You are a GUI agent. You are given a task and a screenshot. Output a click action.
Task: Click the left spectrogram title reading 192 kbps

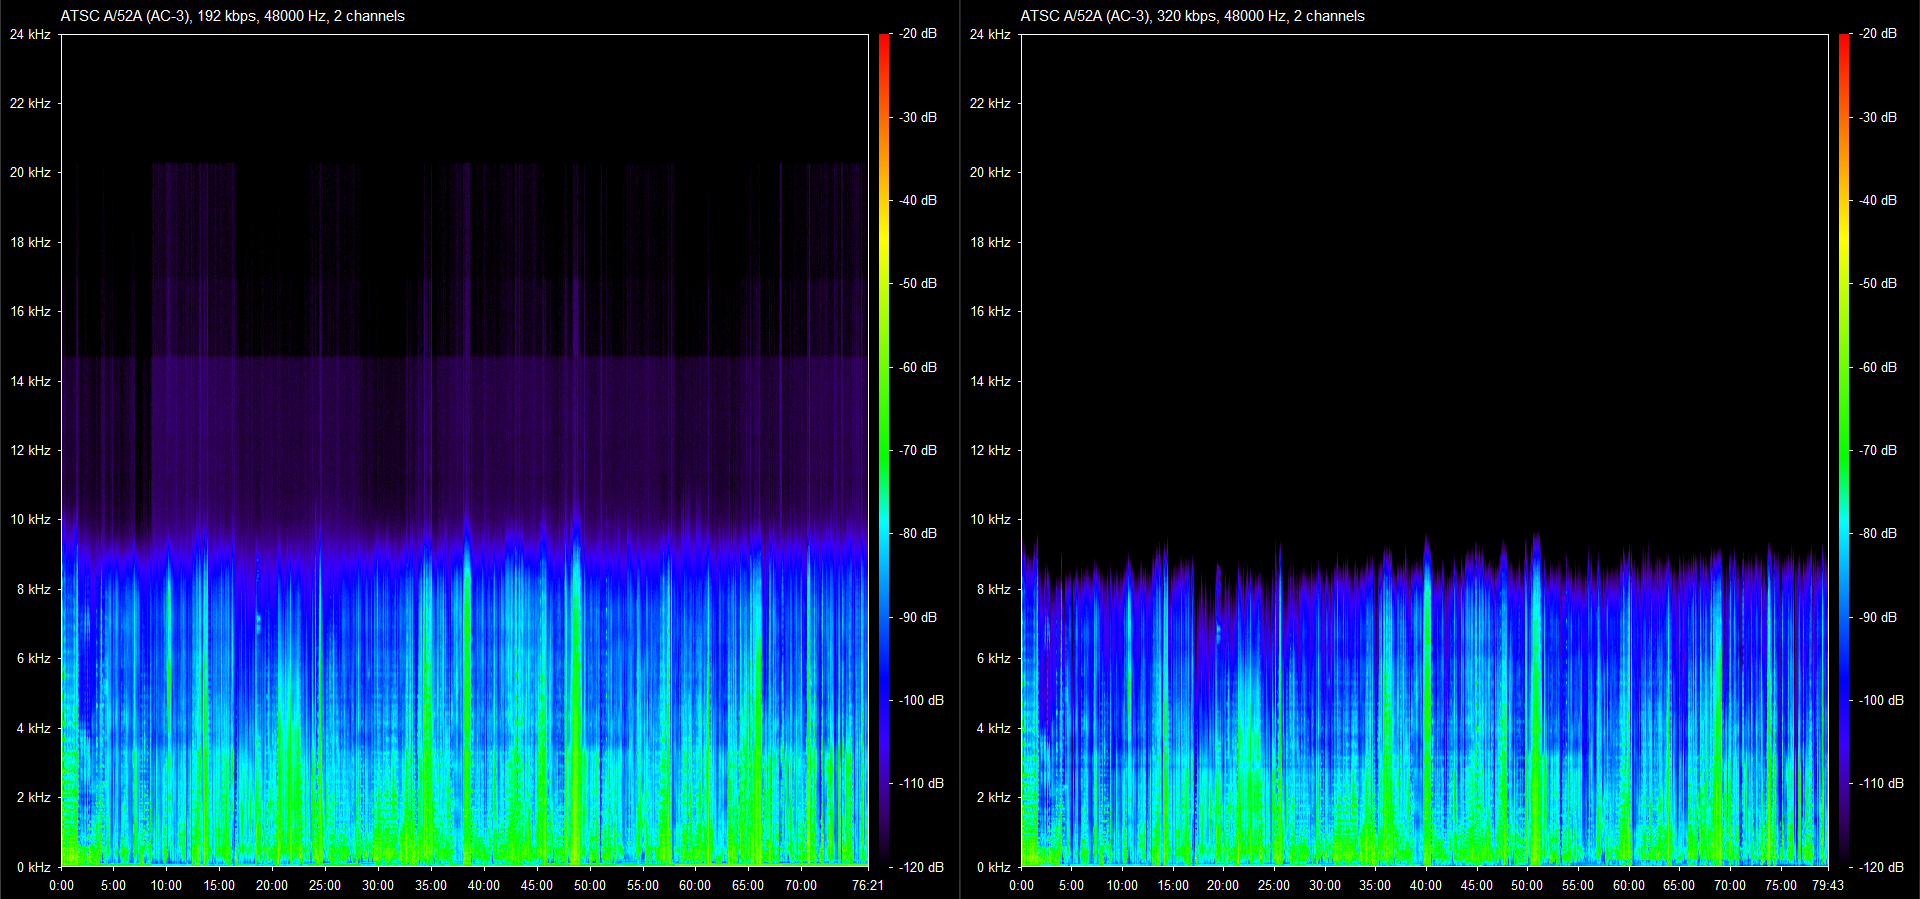pyautogui.click(x=232, y=16)
